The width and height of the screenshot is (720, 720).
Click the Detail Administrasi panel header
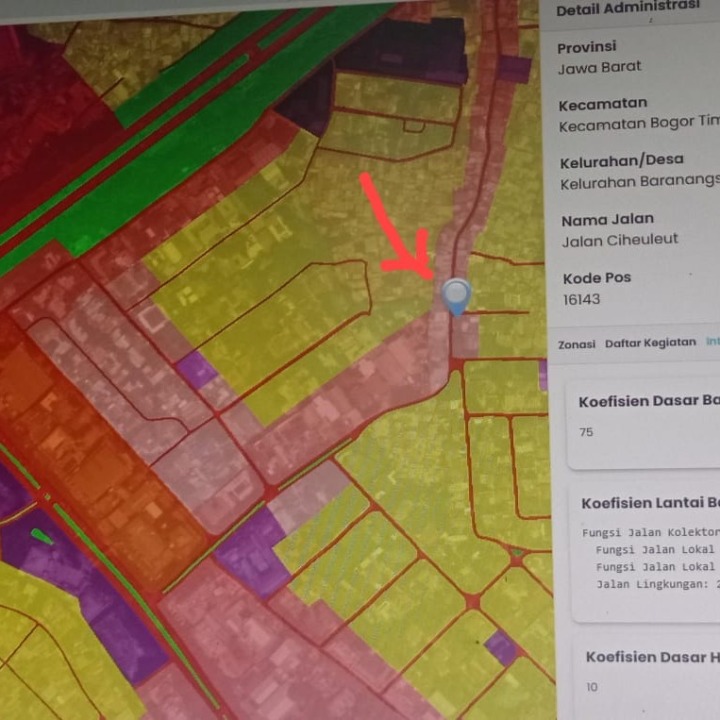point(628,11)
